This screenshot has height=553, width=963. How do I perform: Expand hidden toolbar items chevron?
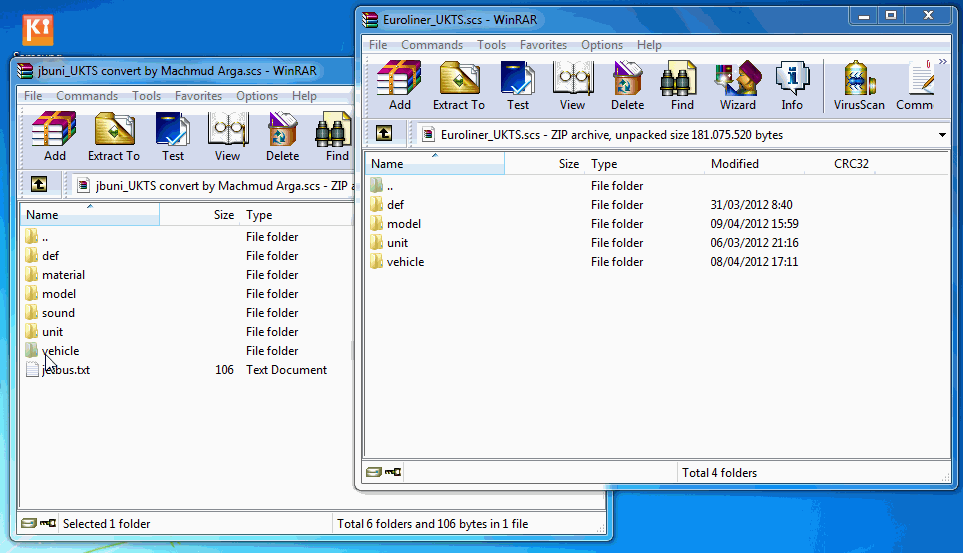pyautogui.click(x=943, y=62)
